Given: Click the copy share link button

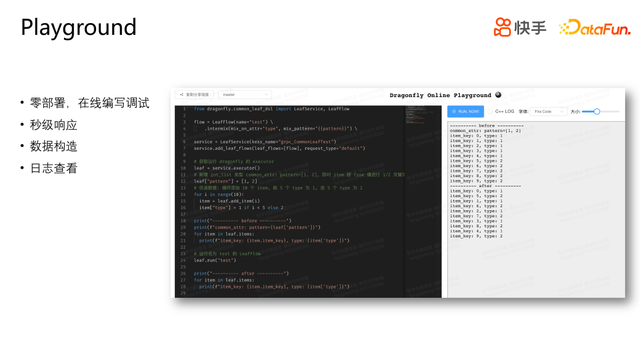Looking at the screenshot, I should pos(194,95).
